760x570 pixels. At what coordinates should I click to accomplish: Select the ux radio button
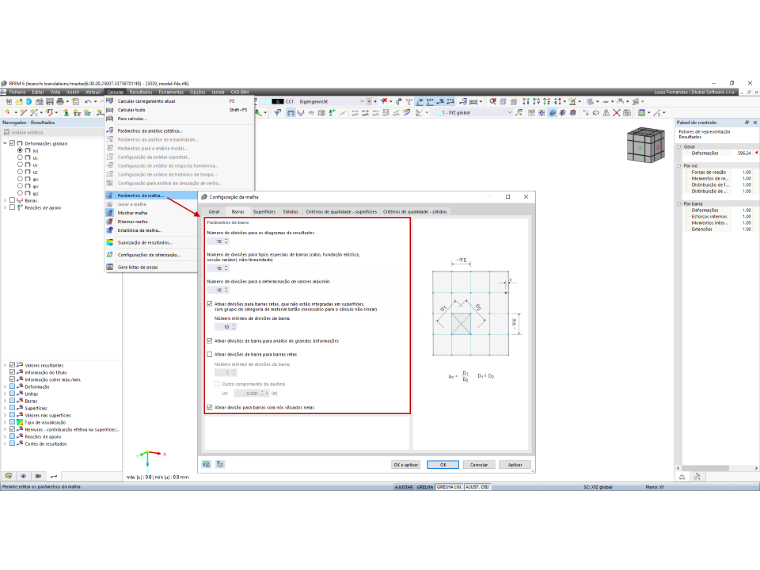pos(20,158)
